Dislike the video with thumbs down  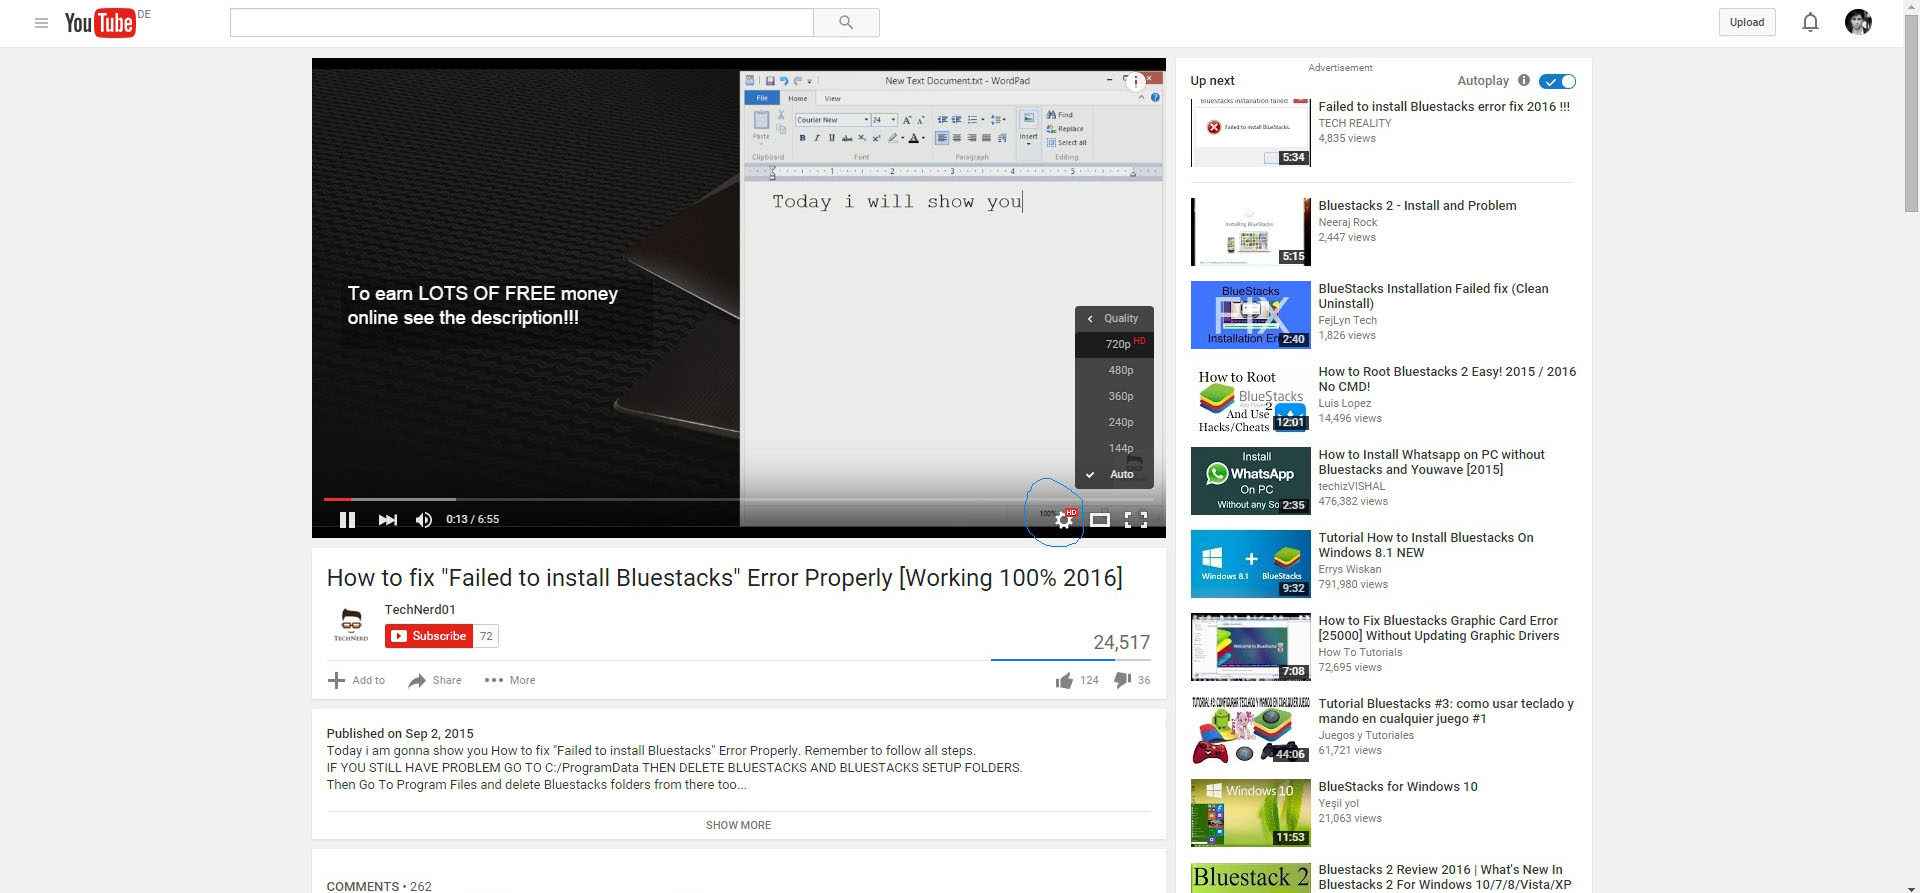point(1122,680)
